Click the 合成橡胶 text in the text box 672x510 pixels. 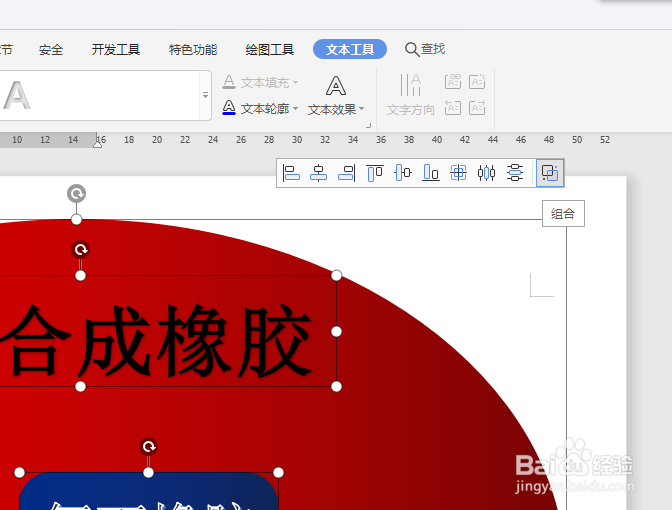[x=156, y=341]
